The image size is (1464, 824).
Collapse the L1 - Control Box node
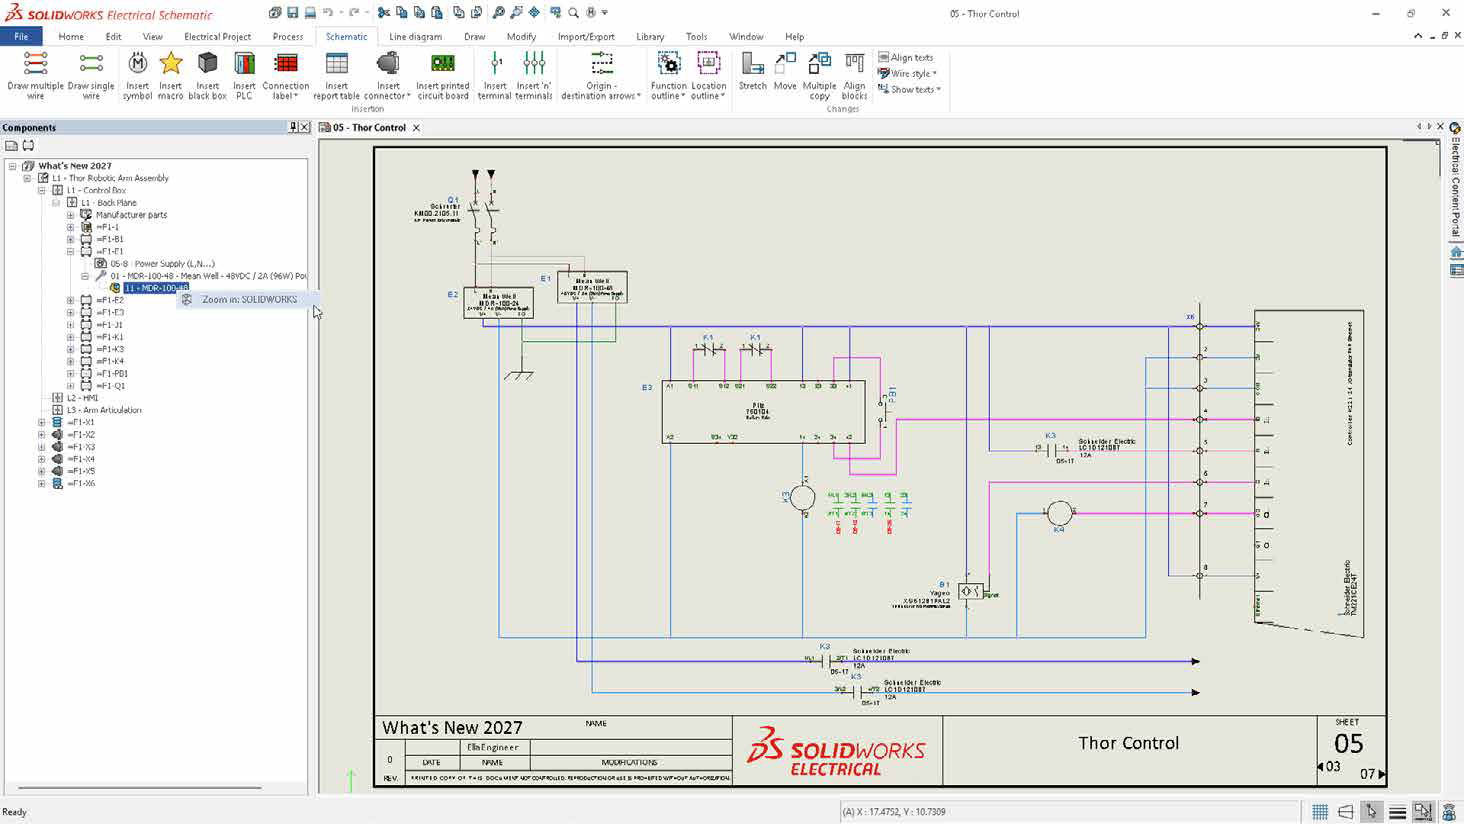[42, 190]
